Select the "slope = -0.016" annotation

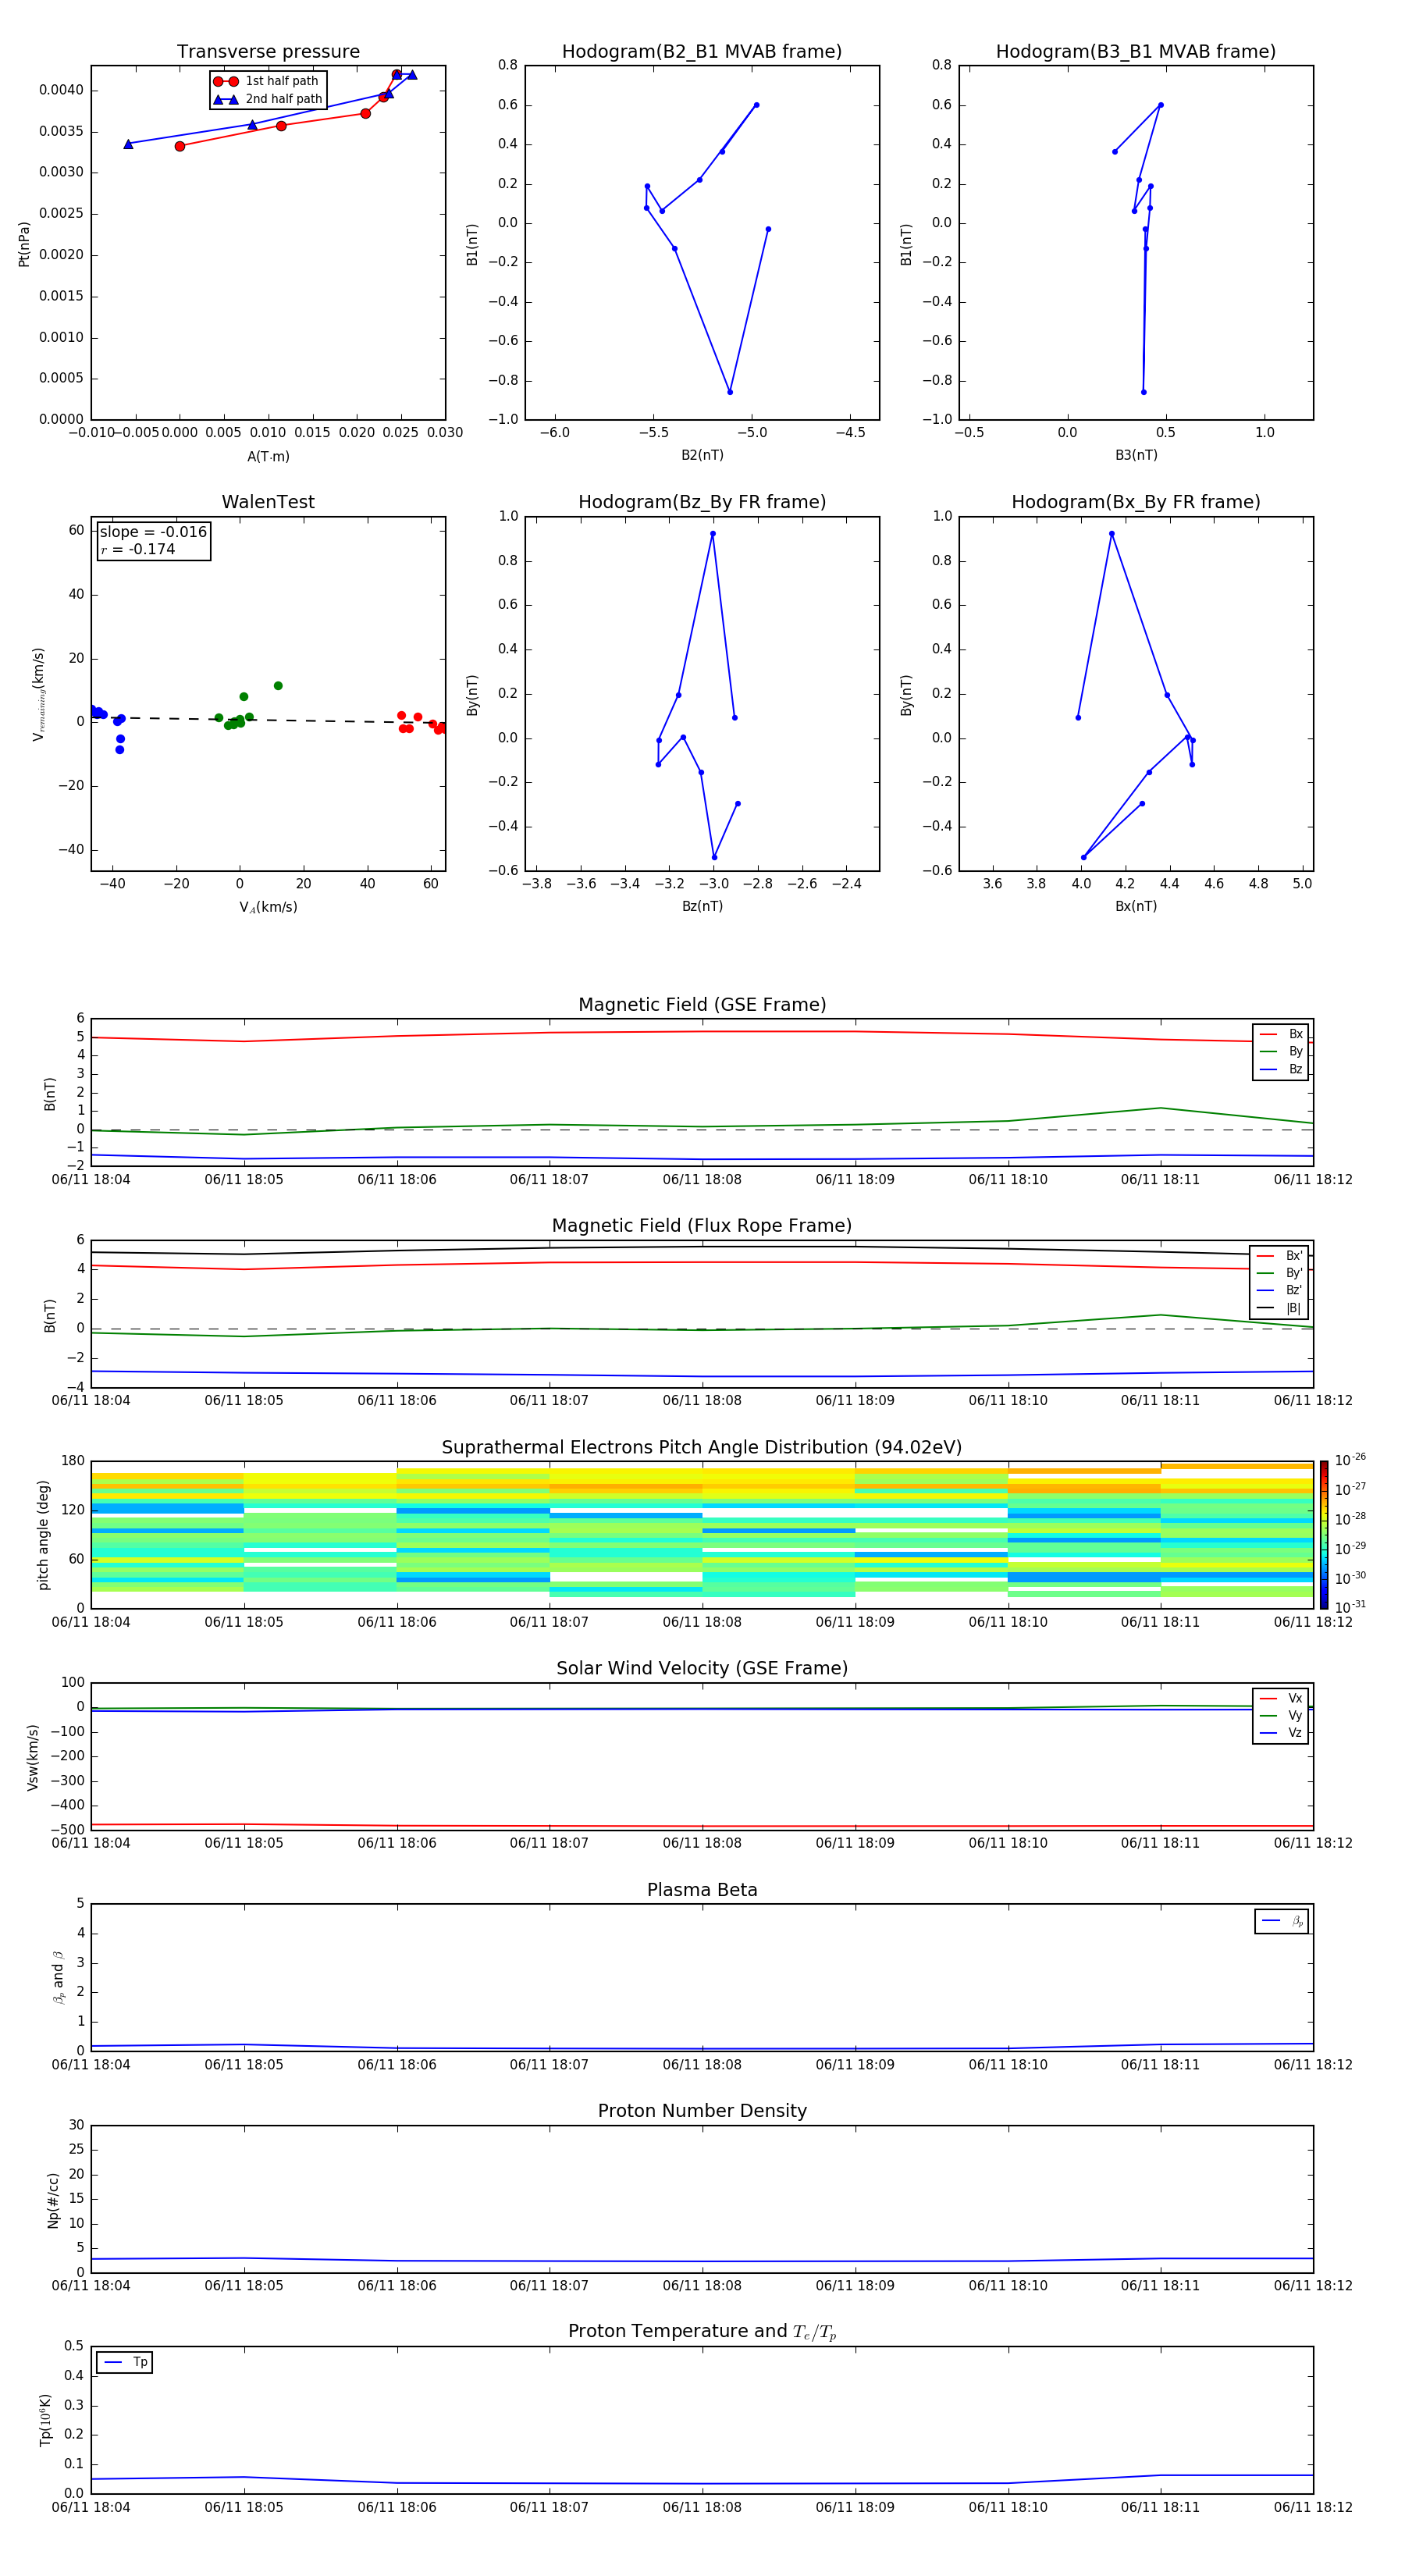pyautogui.click(x=153, y=532)
